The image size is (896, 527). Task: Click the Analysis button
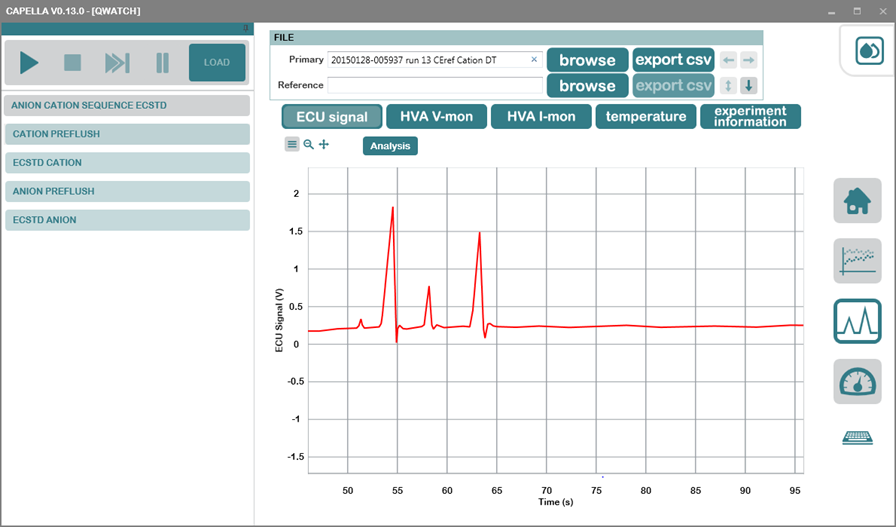click(x=390, y=146)
